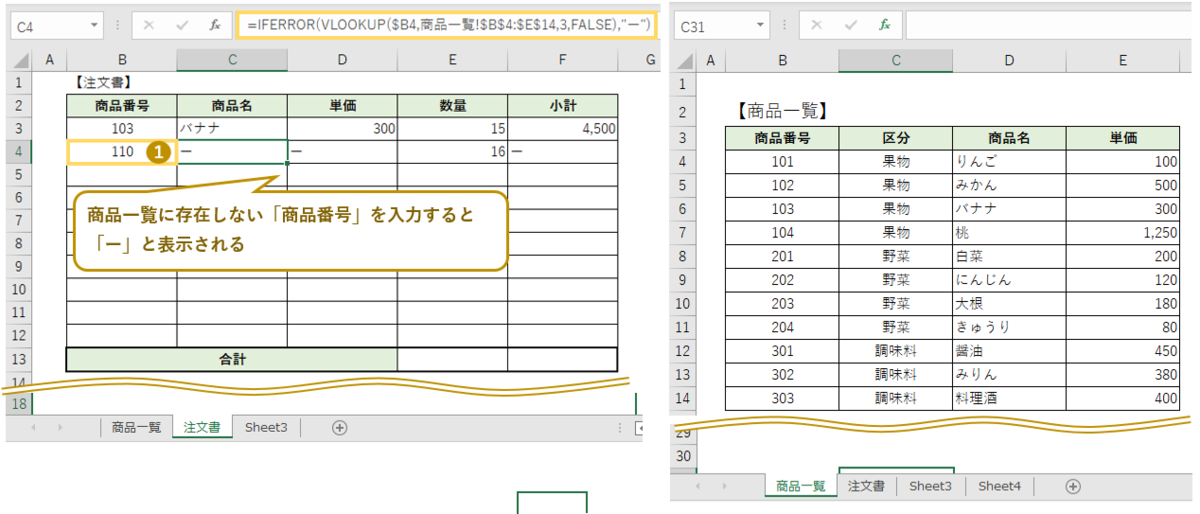Click cancel X icon in left formula bar
This screenshot has height=514, width=1200.
click(x=148, y=26)
